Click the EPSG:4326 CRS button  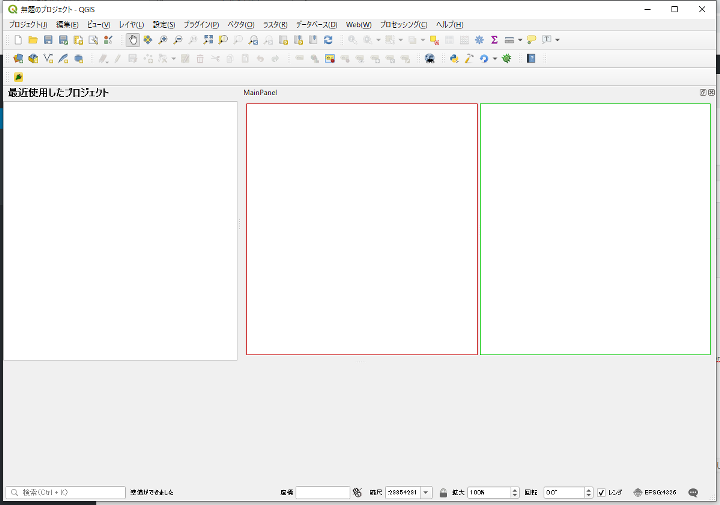pyautogui.click(x=656, y=493)
